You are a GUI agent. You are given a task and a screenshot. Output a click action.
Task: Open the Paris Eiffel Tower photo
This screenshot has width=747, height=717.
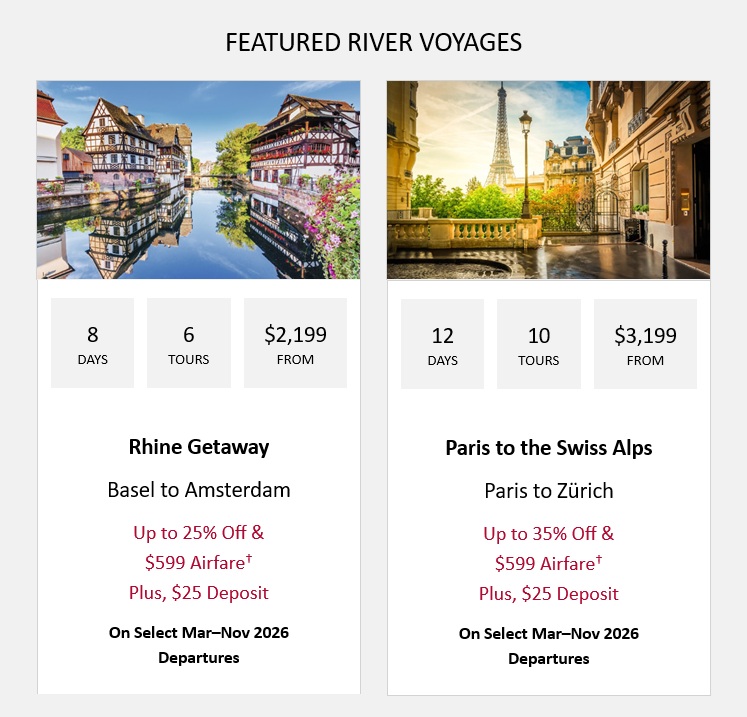point(548,180)
